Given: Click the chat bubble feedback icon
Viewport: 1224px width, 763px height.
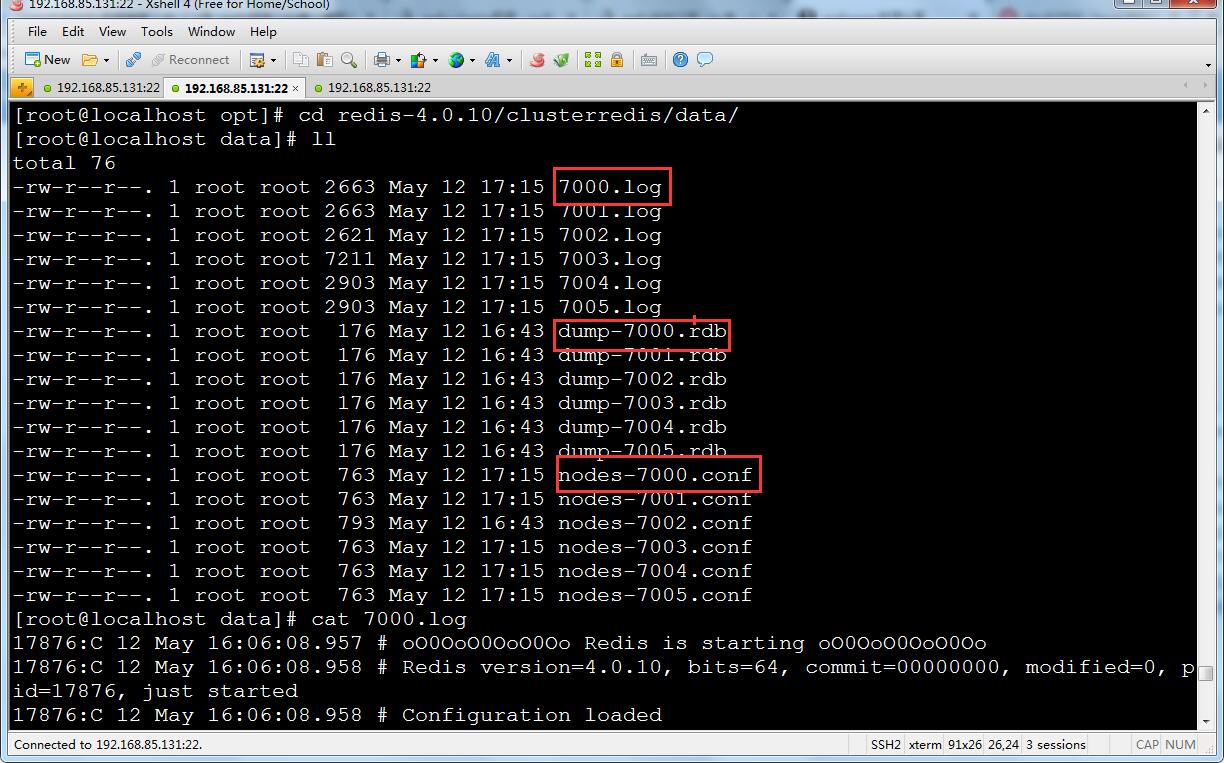Looking at the screenshot, I should click(705, 60).
